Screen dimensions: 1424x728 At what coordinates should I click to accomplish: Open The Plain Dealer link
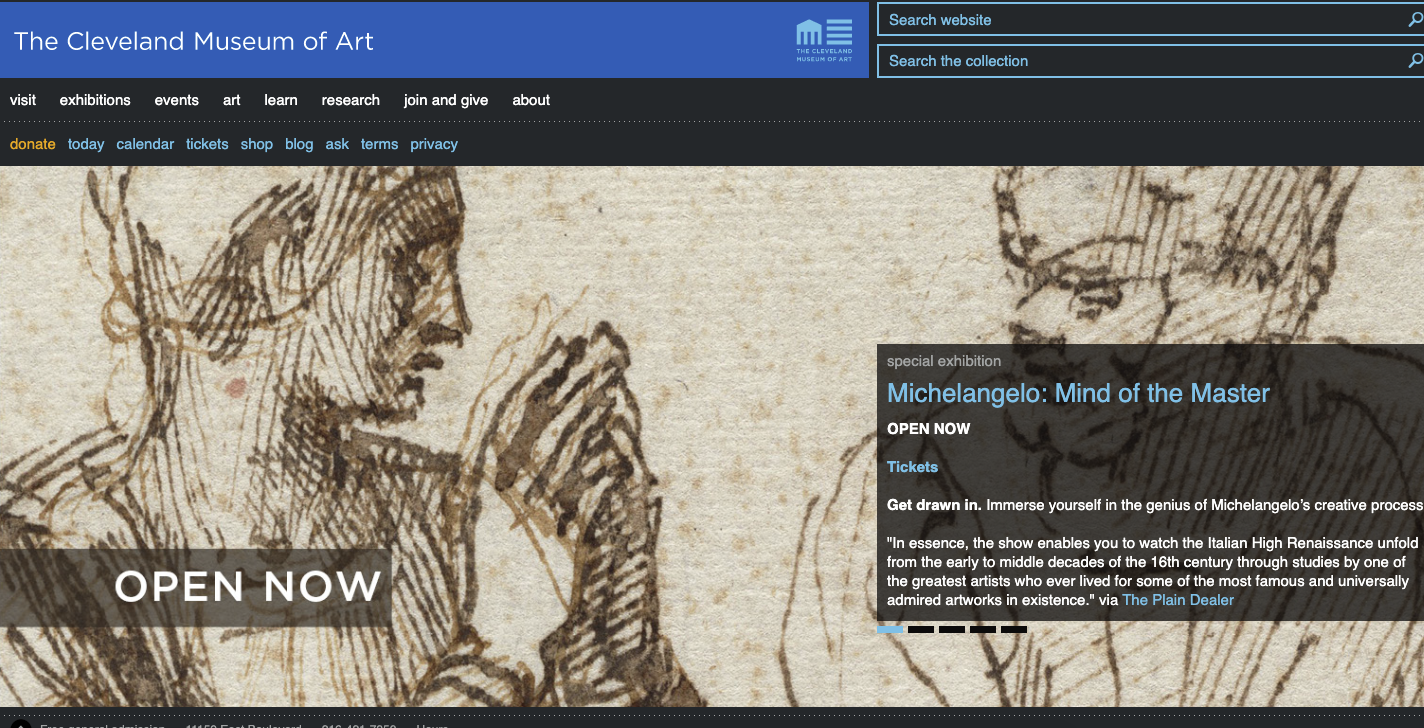click(1178, 600)
